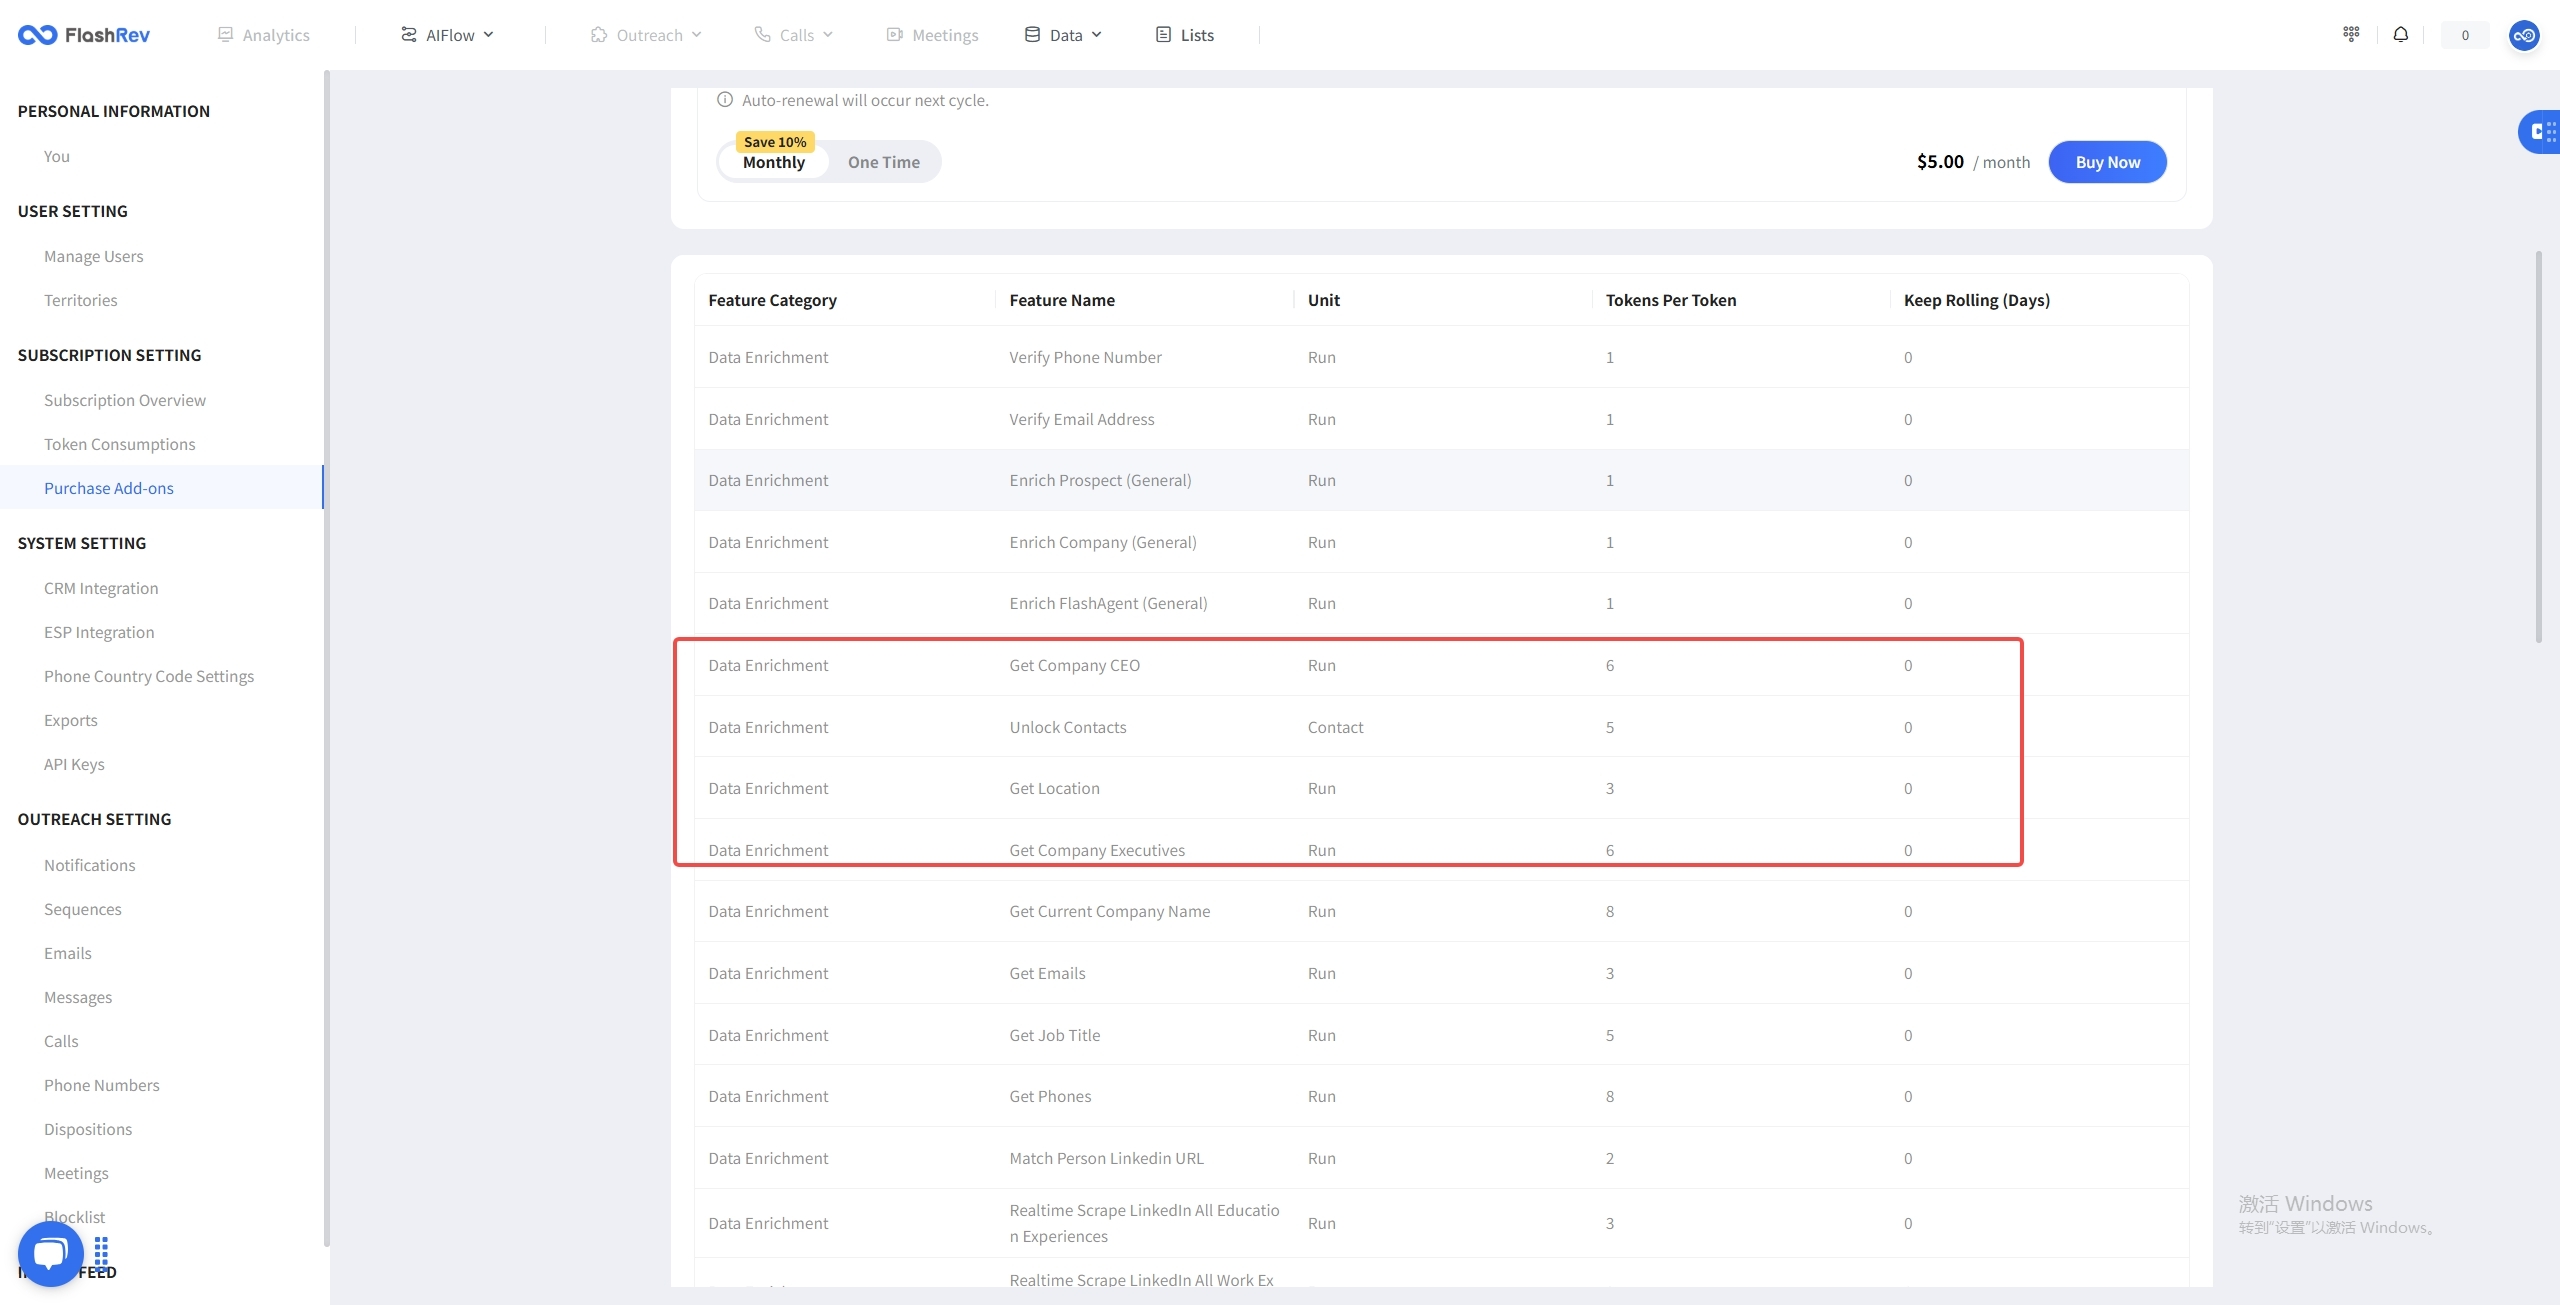This screenshot has width=2560, height=1305.
Task: Open the Analytics tab
Action: click(264, 35)
